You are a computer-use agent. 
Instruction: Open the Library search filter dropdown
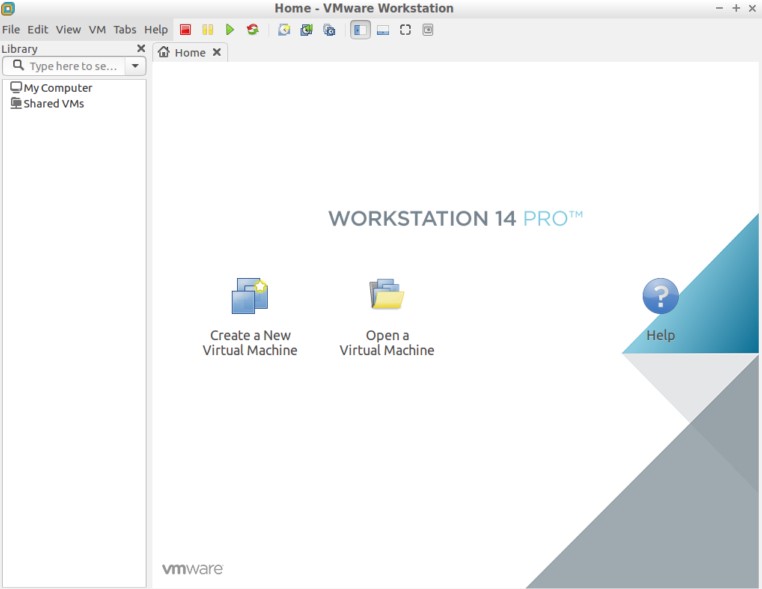(x=135, y=66)
